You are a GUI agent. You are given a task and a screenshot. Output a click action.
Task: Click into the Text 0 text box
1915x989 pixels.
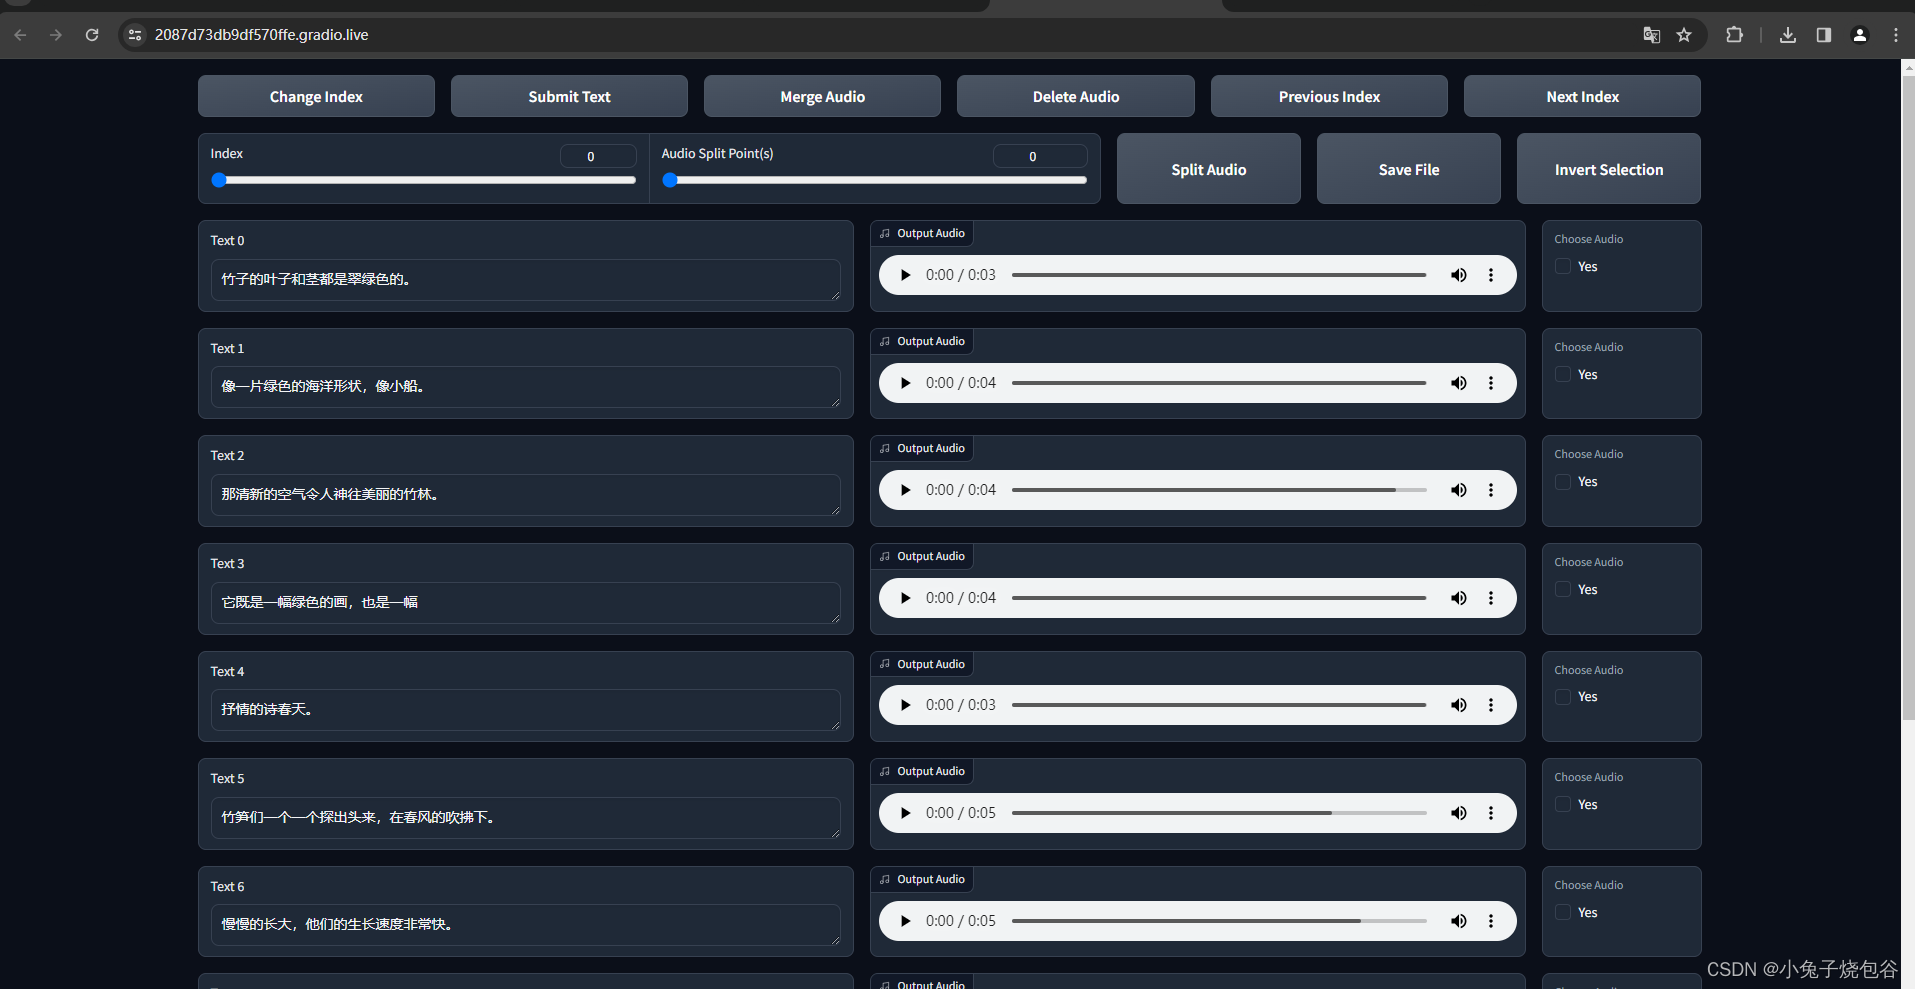click(525, 280)
